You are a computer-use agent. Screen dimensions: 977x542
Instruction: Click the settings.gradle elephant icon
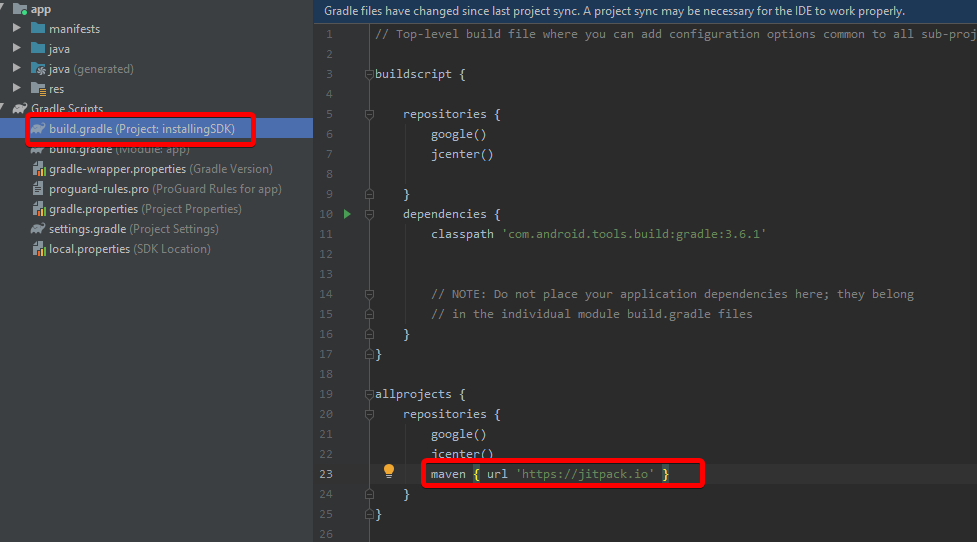point(38,229)
